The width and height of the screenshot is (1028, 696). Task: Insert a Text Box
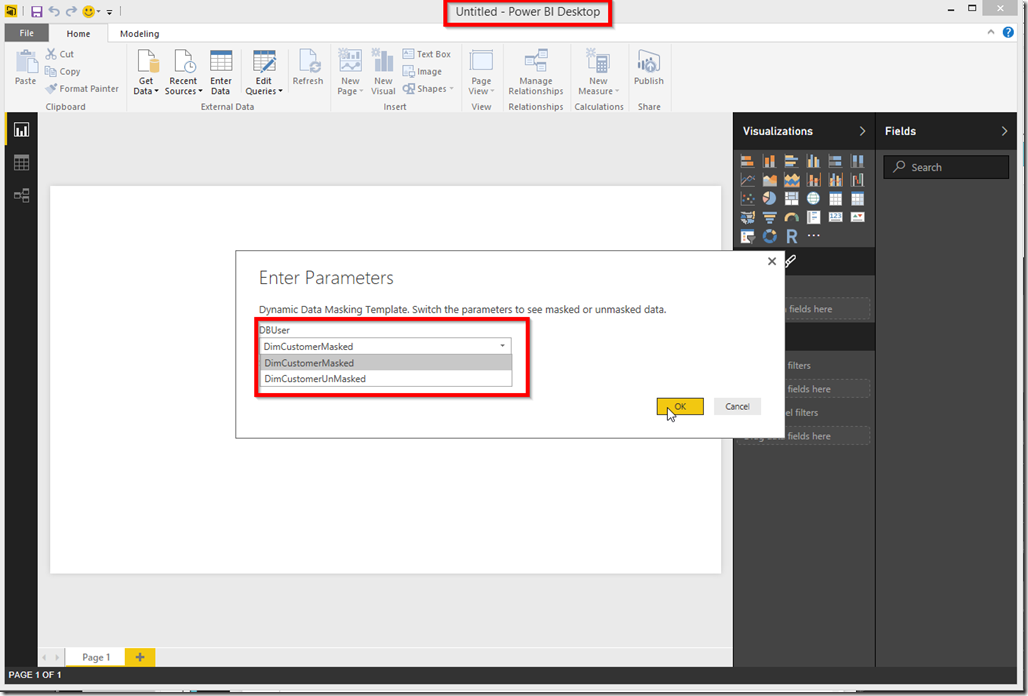click(x=427, y=54)
